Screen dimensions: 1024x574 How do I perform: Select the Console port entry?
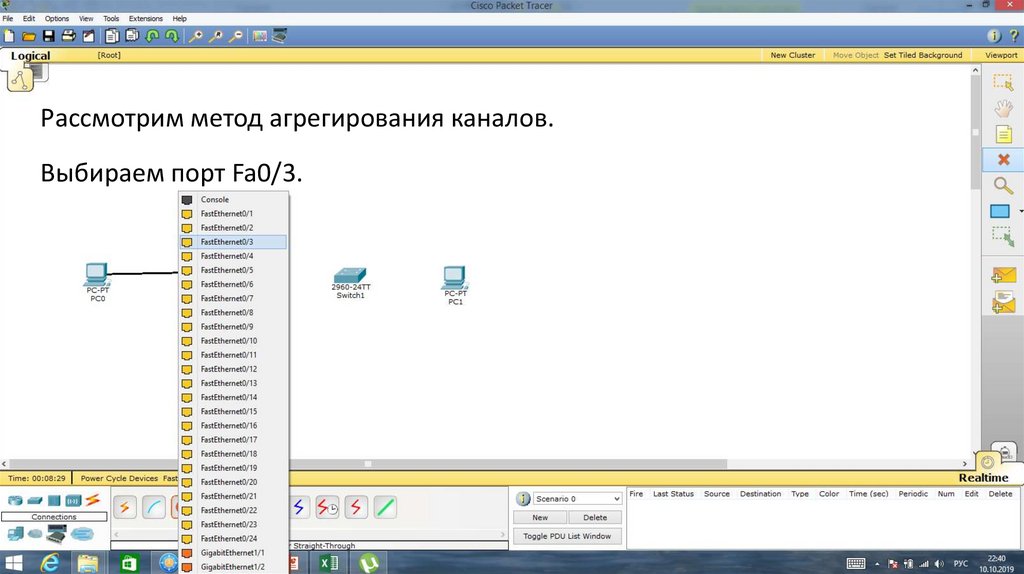[233, 199]
